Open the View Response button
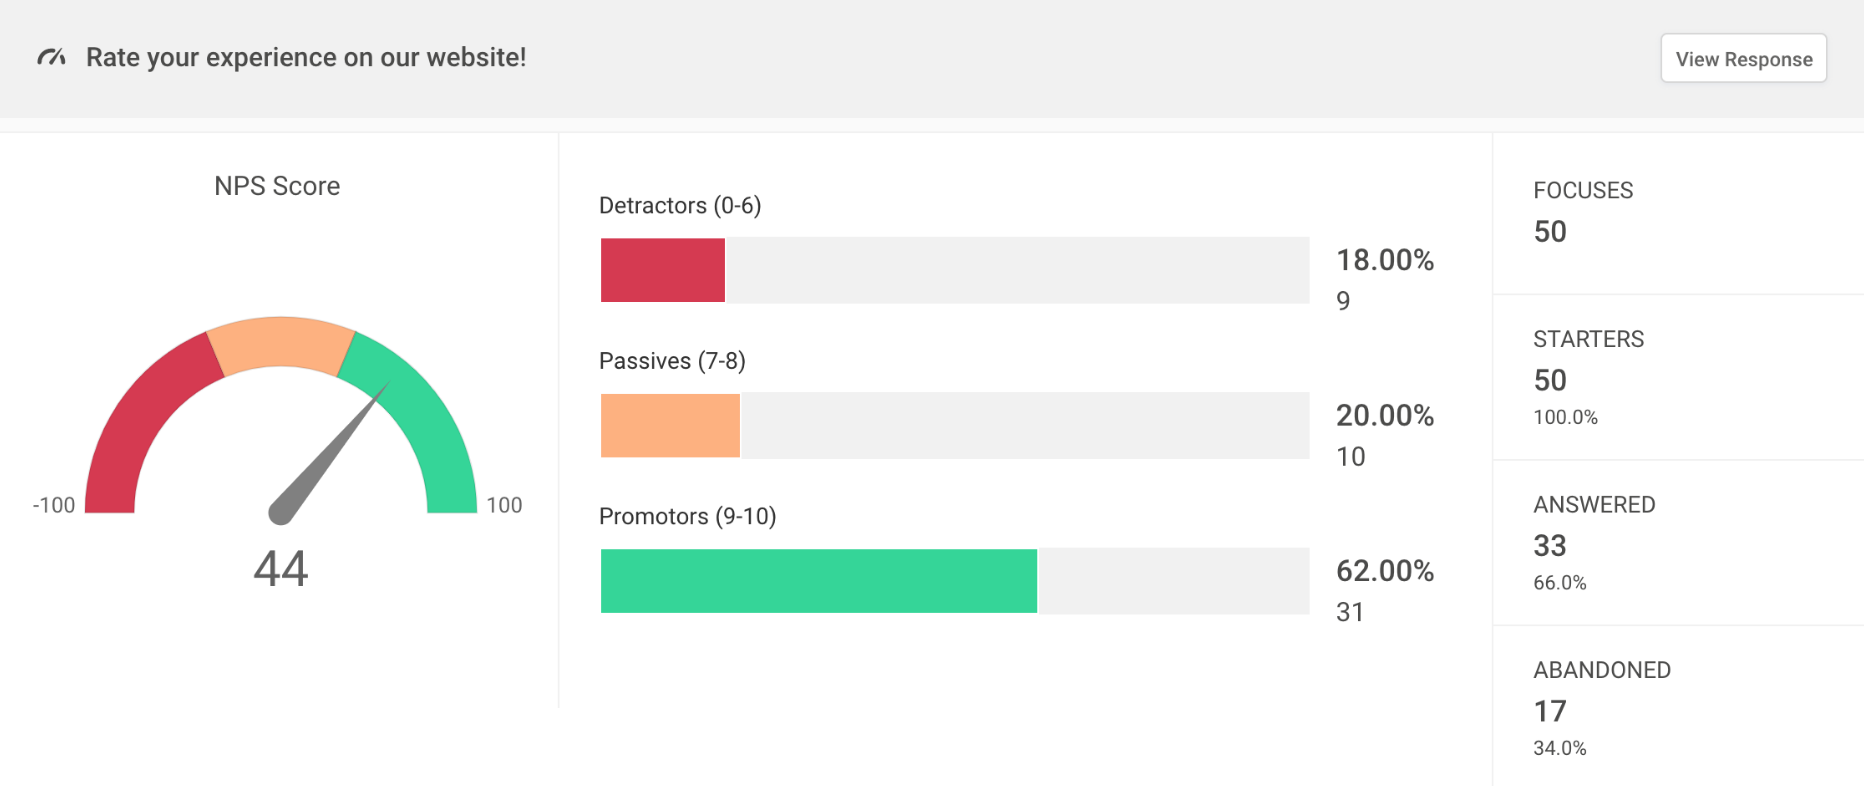Image resolution: width=1864 pixels, height=786 pixels. coord(1743,59)
